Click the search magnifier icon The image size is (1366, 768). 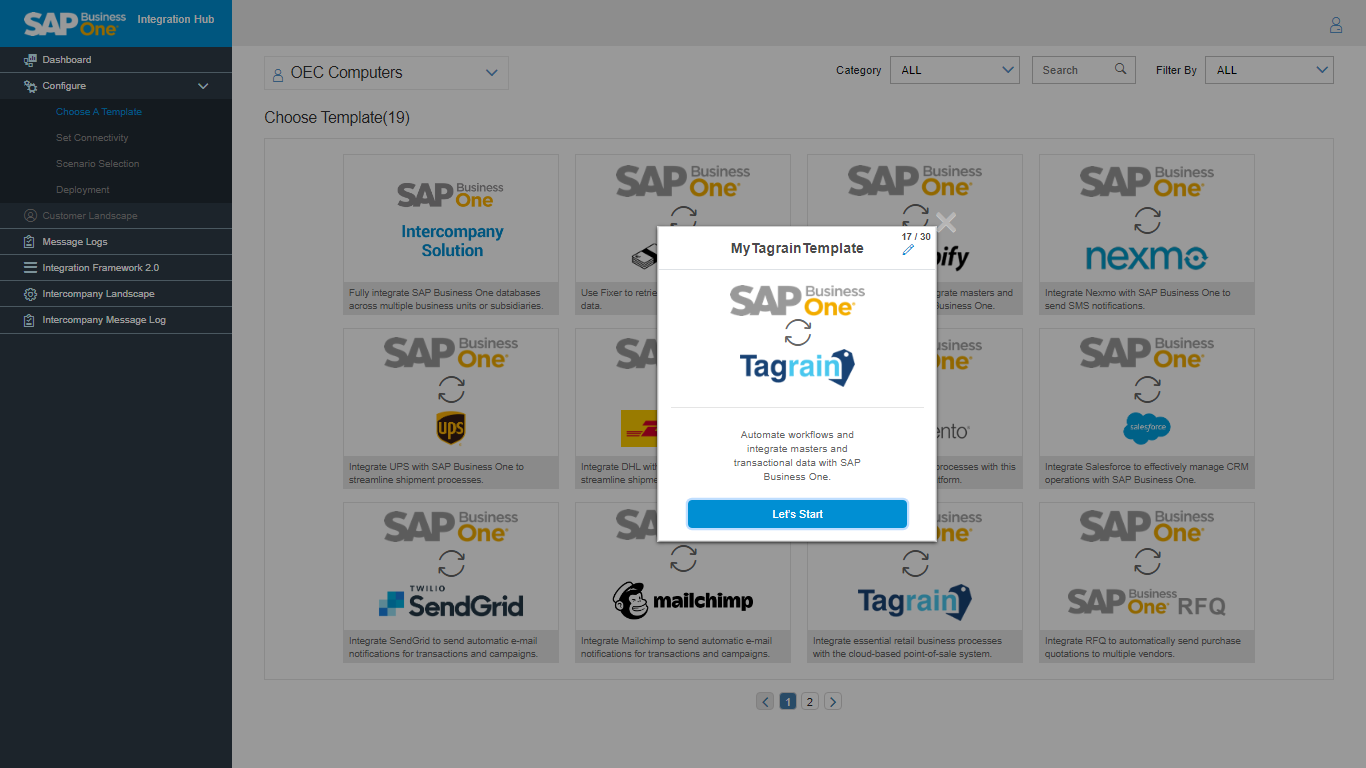1120,69
